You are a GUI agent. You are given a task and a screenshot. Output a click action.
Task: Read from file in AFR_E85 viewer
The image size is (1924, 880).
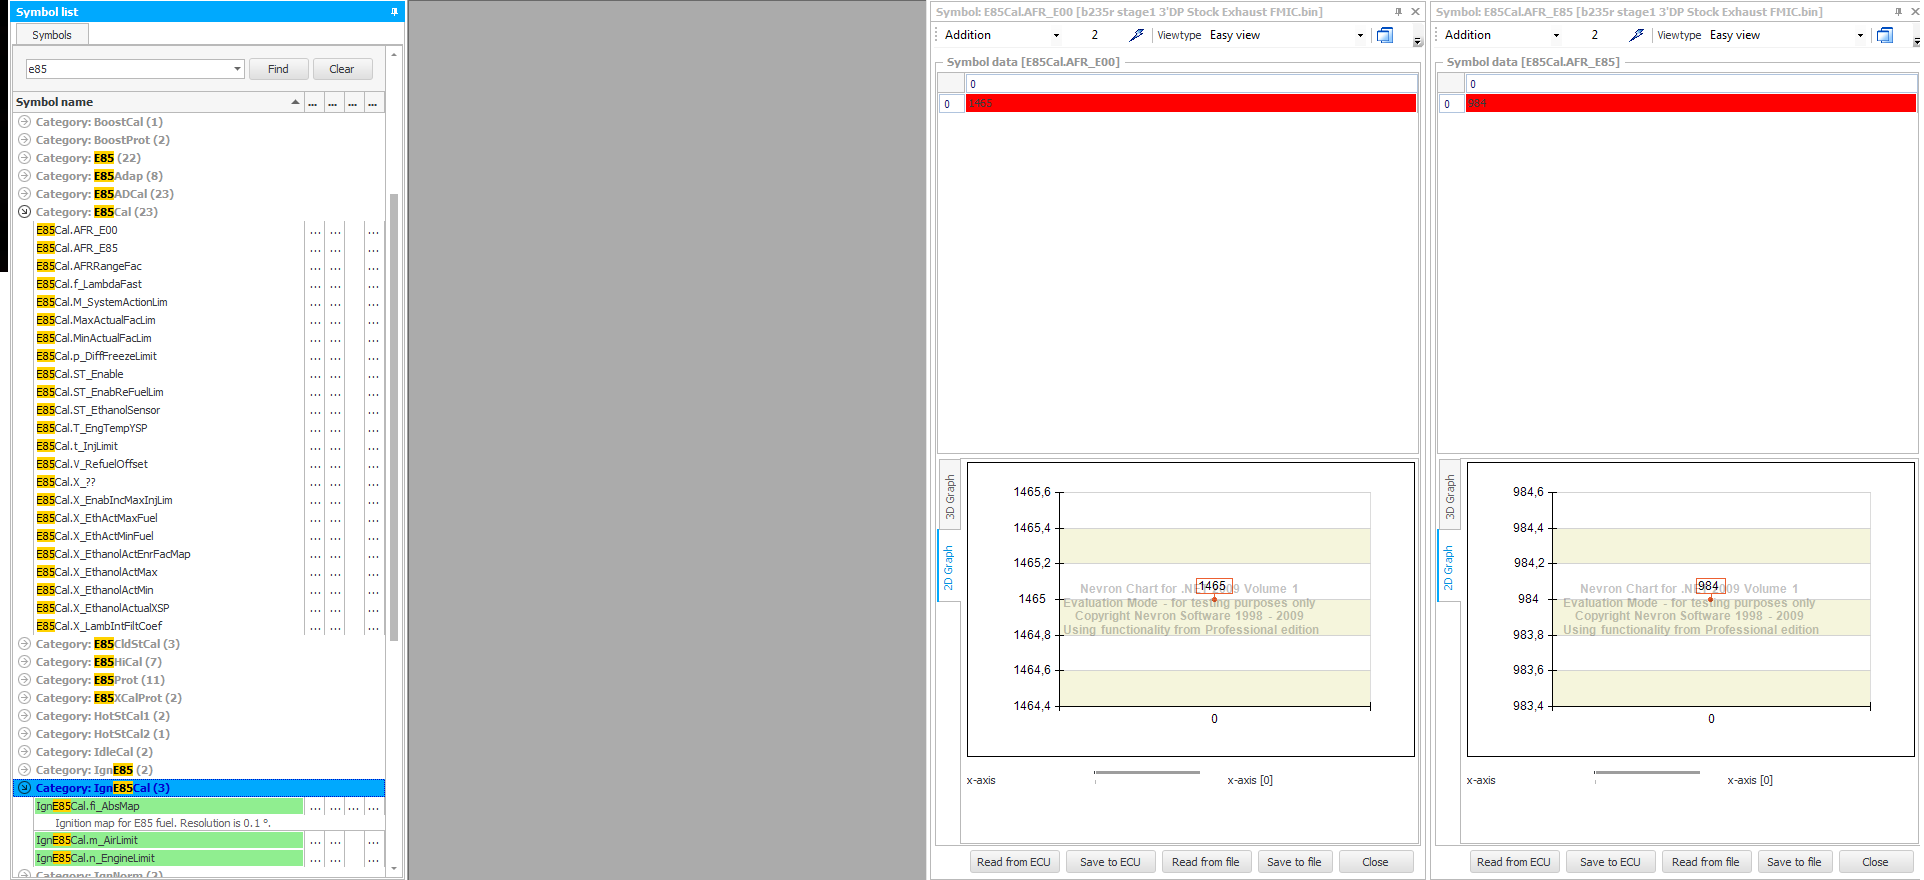[1705, 862]
